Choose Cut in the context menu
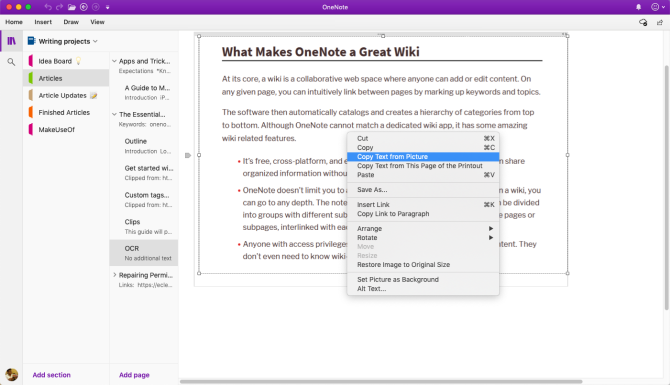This screenshot has width=670, height=385. pos(423,138)
